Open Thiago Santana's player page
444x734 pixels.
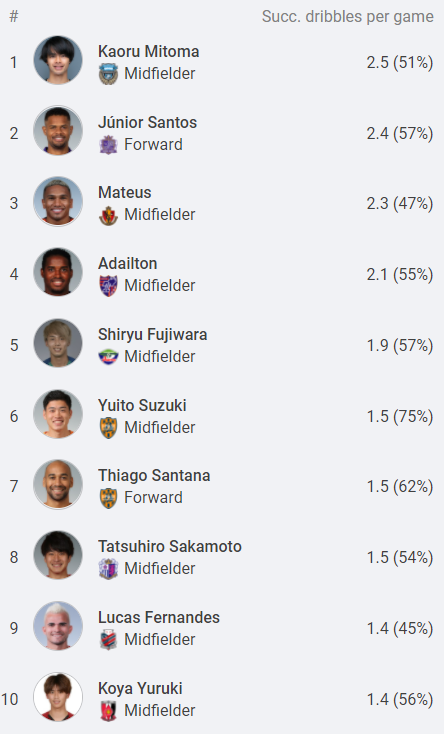click(x=154, y=476)
